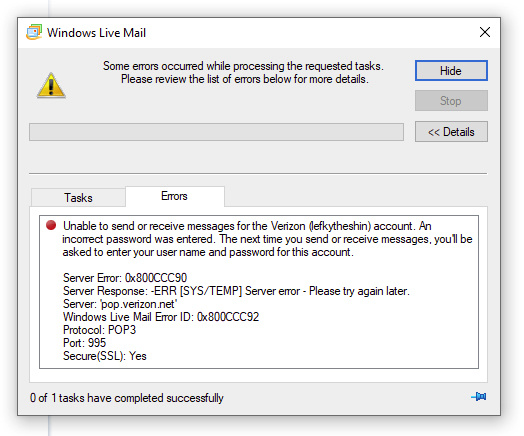Screen dimensions: 524x436
Task: Click the Hide button
Action: [x=451, y=70]
